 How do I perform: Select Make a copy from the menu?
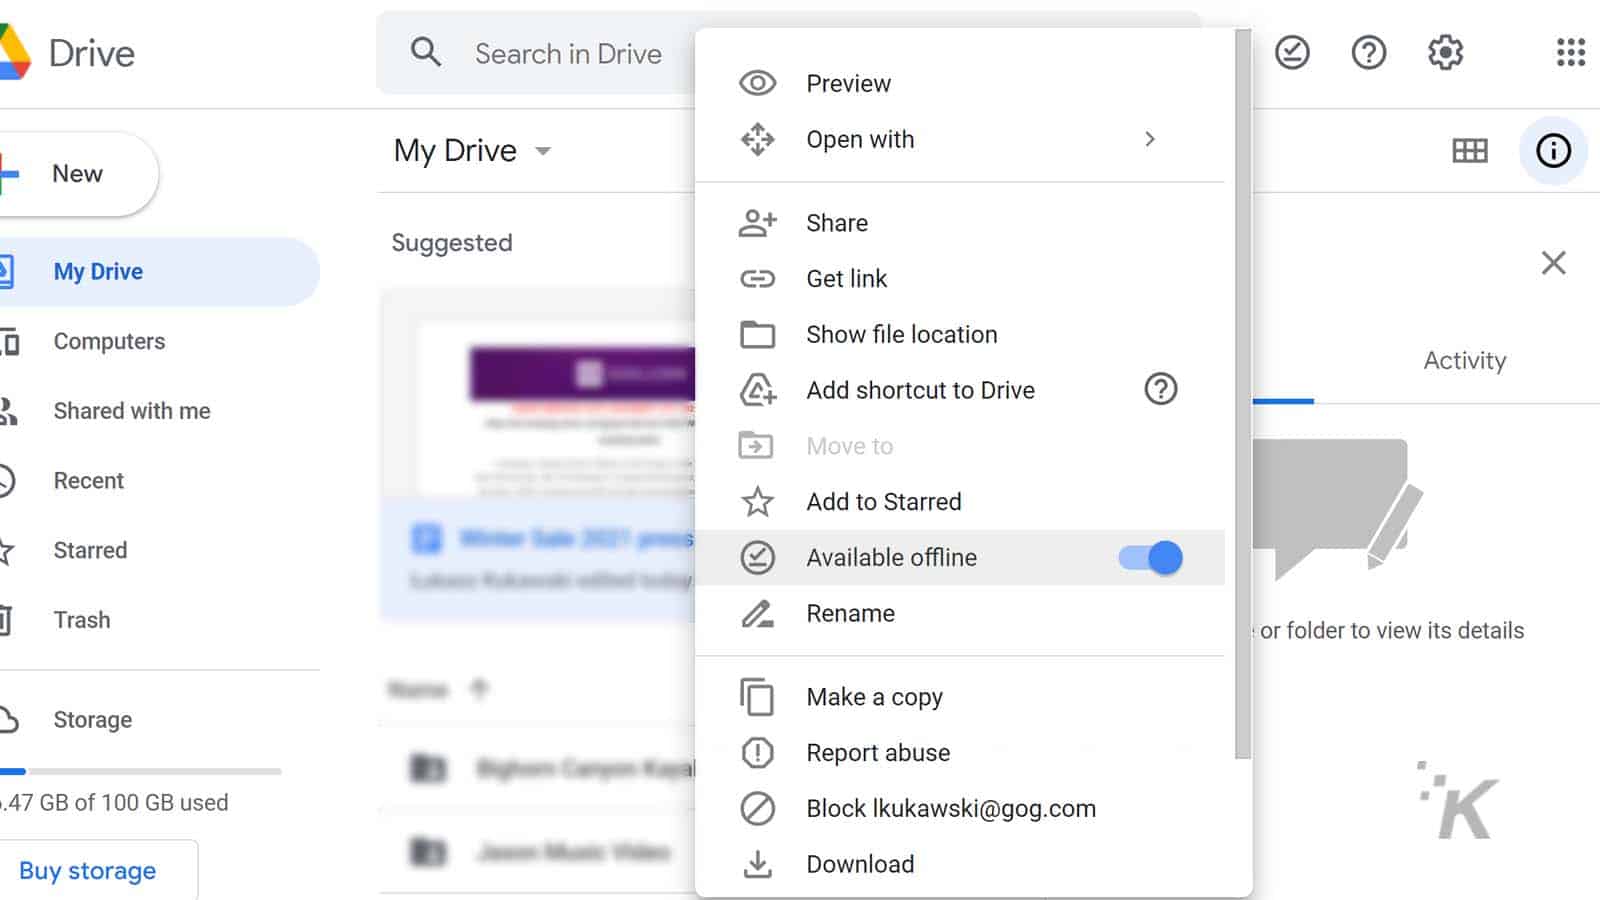(x=874, y=697)
